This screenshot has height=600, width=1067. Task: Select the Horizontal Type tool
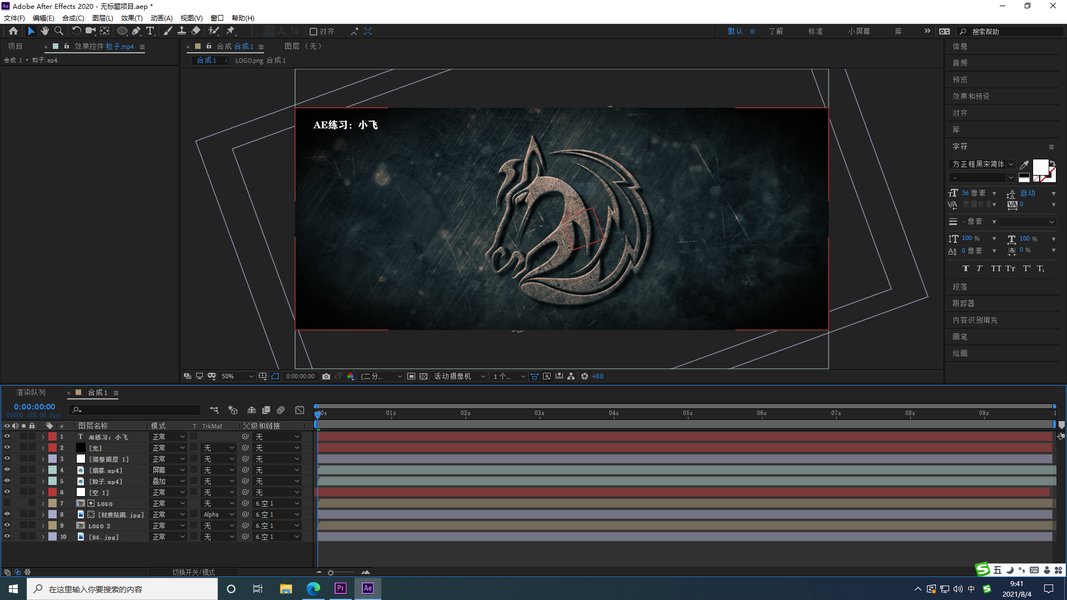[x=150, y=31]
